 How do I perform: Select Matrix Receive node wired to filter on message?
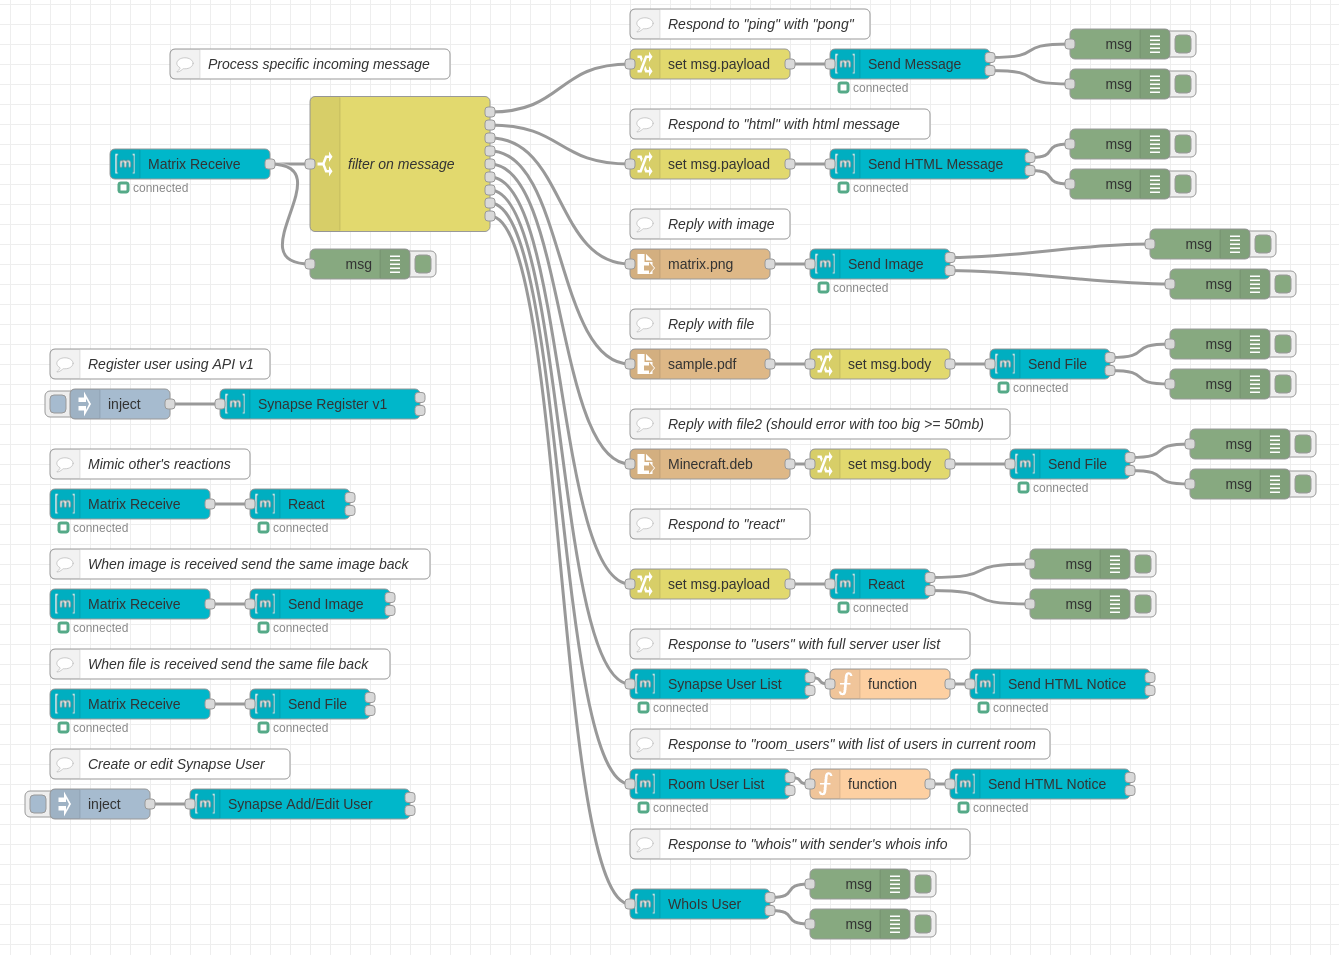tap(194, 164)
